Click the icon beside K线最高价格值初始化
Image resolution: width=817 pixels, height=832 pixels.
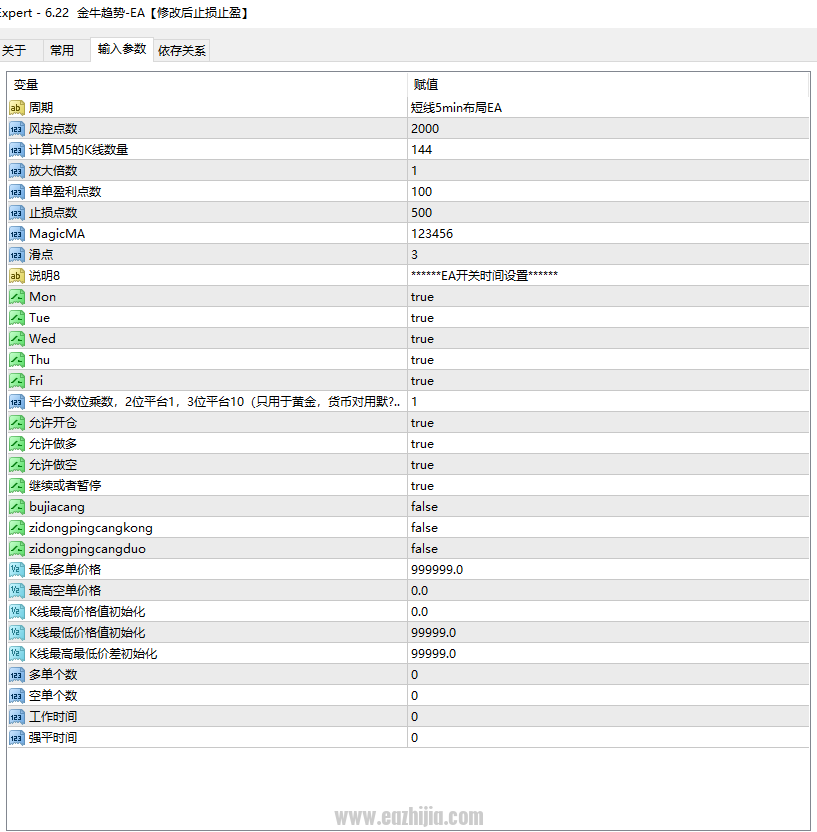pyautogui.click(x=16, y=612)
